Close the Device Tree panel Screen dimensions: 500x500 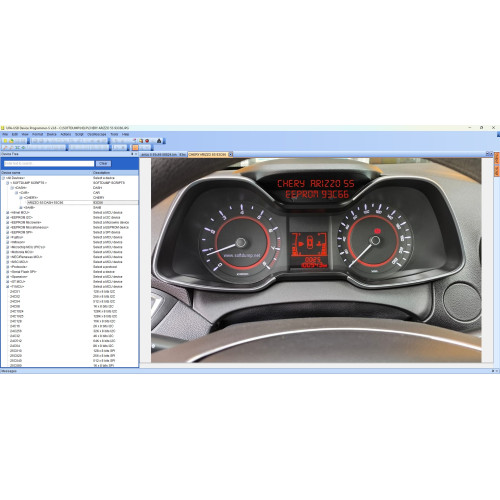136,154
